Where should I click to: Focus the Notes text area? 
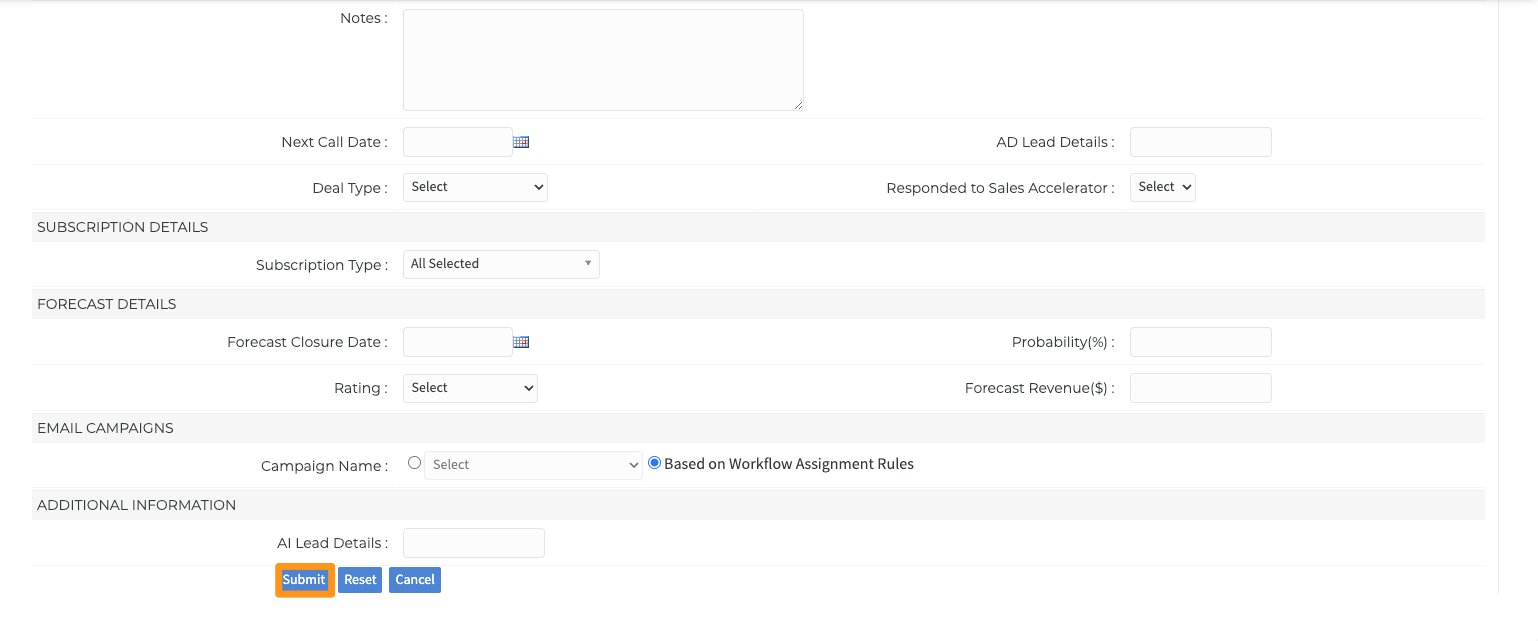pos(603,60)
